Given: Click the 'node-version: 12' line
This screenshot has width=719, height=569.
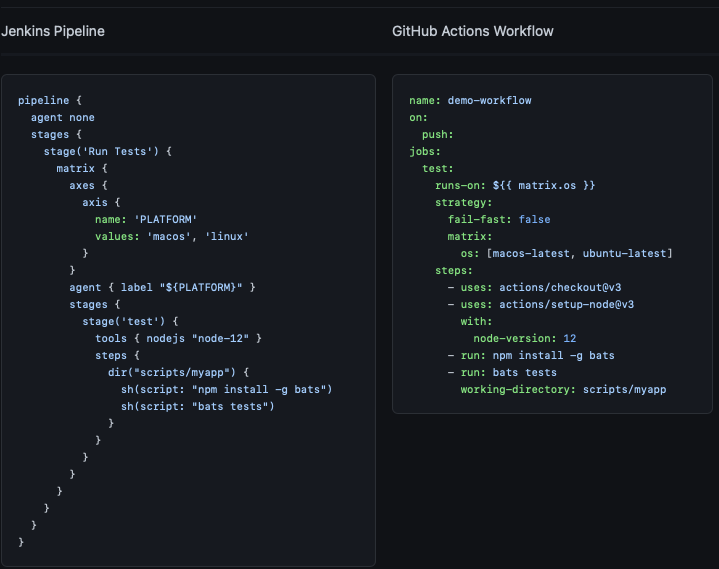Looking at the screenshot, I should coord(525,338).
